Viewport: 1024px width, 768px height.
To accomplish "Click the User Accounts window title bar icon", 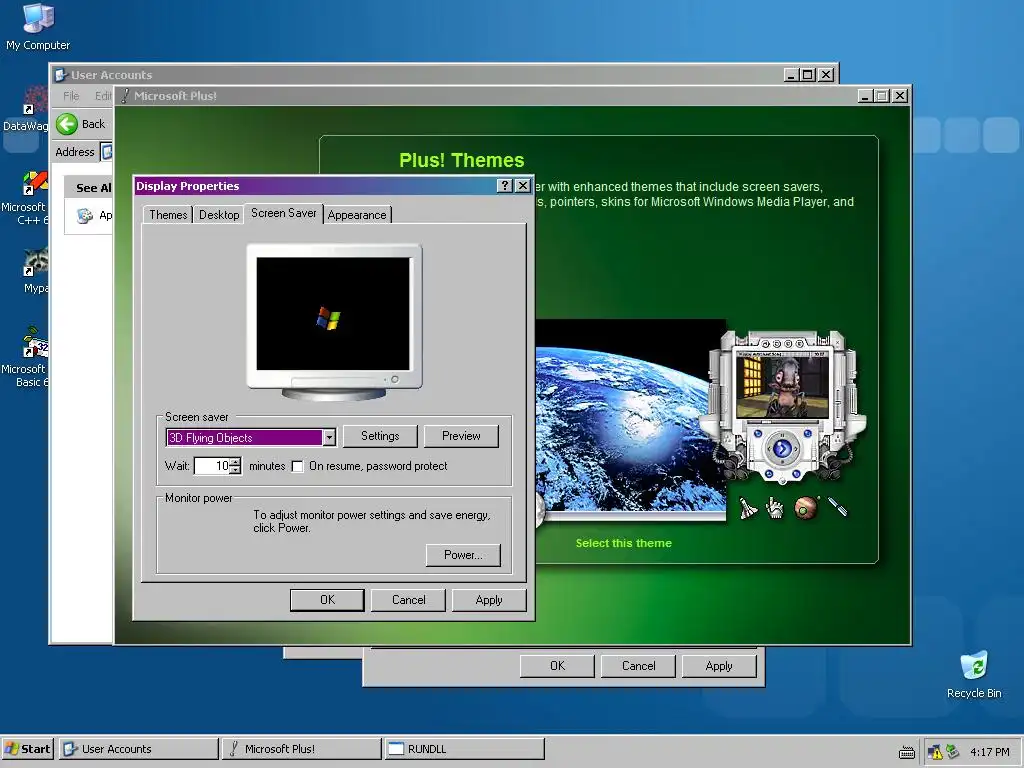I will (61, 75).
